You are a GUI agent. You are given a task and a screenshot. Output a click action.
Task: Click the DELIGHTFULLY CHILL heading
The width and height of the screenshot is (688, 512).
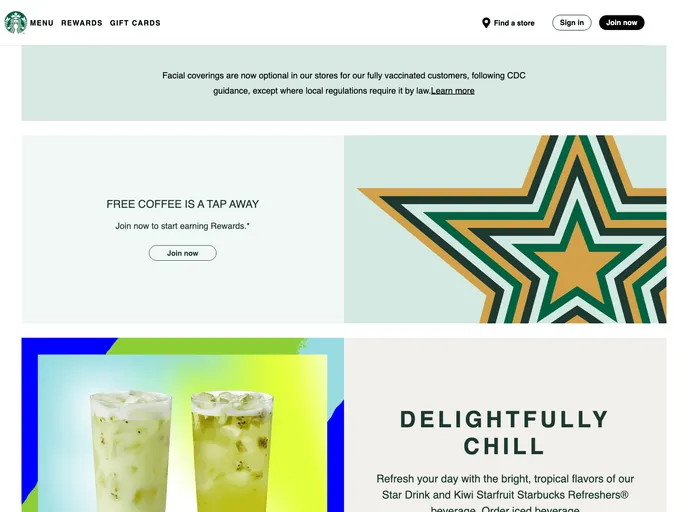point(505,433)
